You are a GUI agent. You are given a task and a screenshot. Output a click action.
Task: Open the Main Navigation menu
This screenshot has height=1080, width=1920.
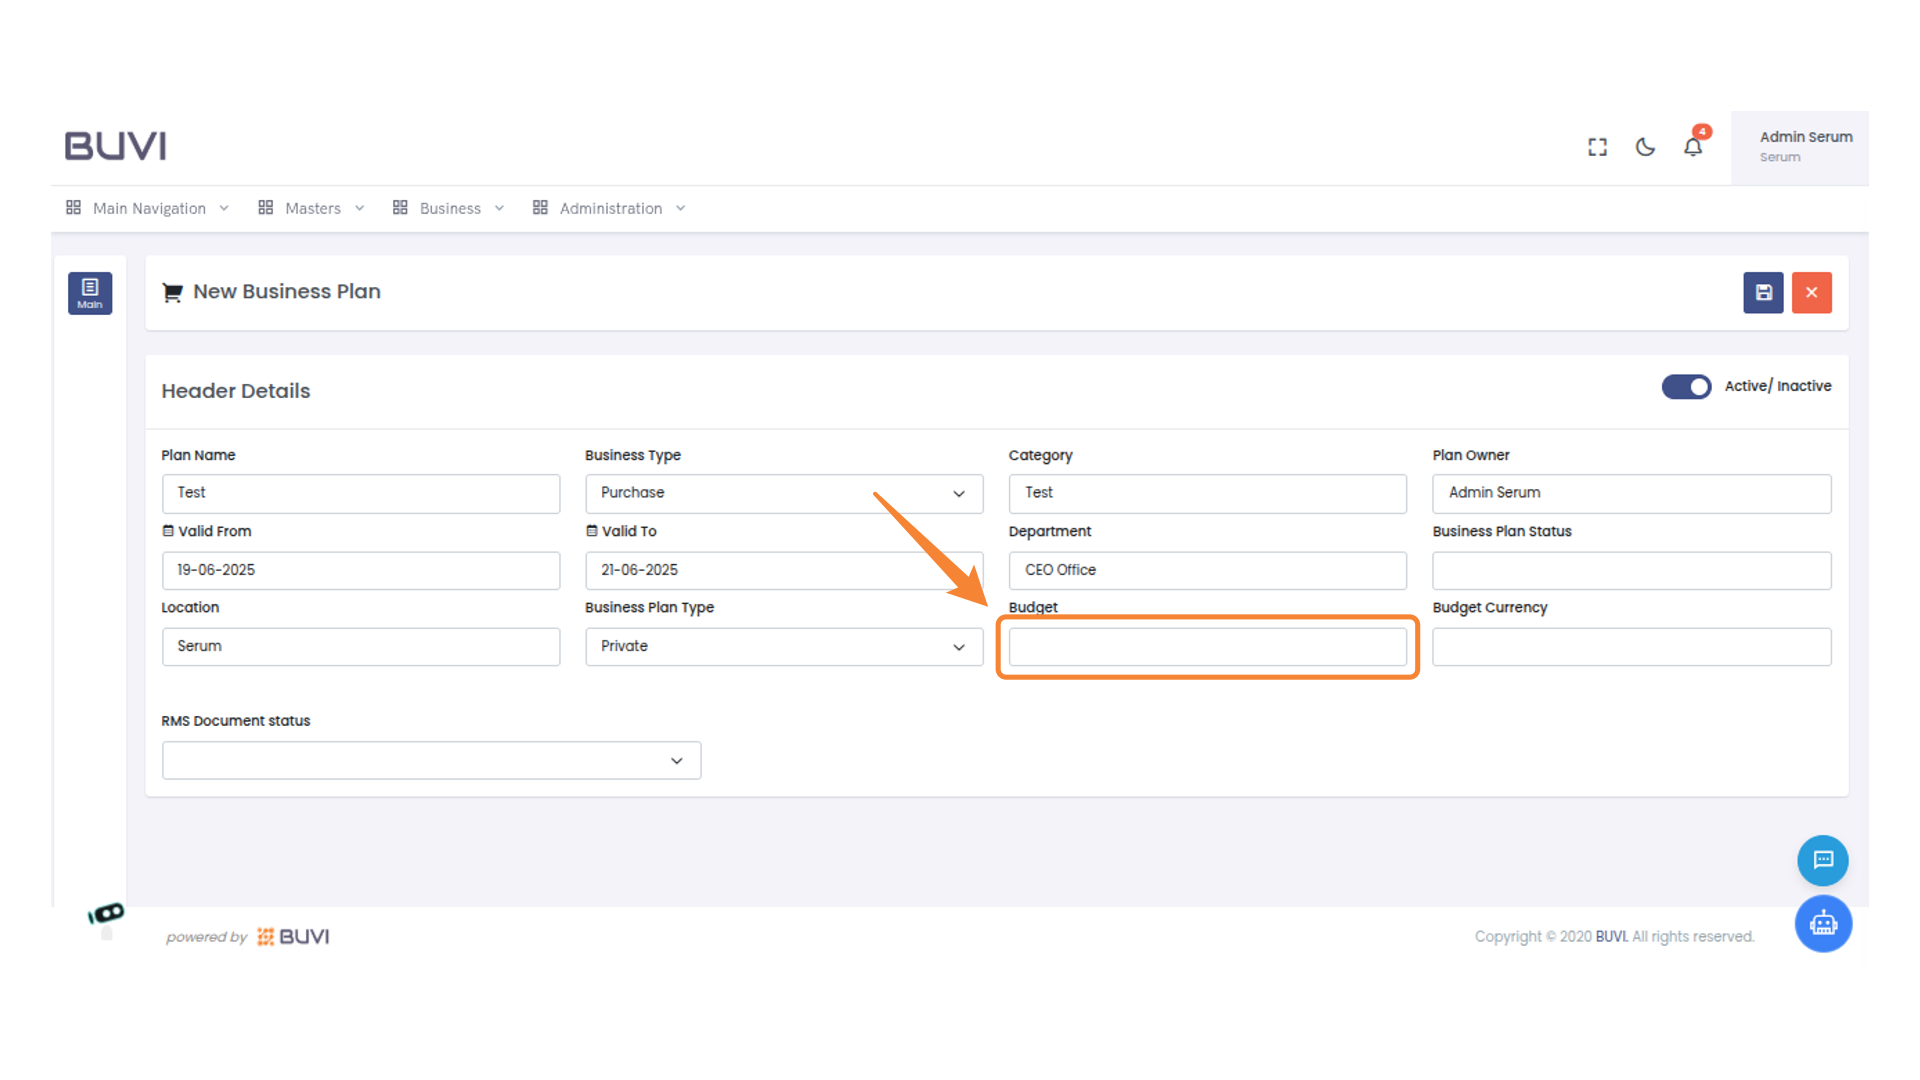pos(148,208)
